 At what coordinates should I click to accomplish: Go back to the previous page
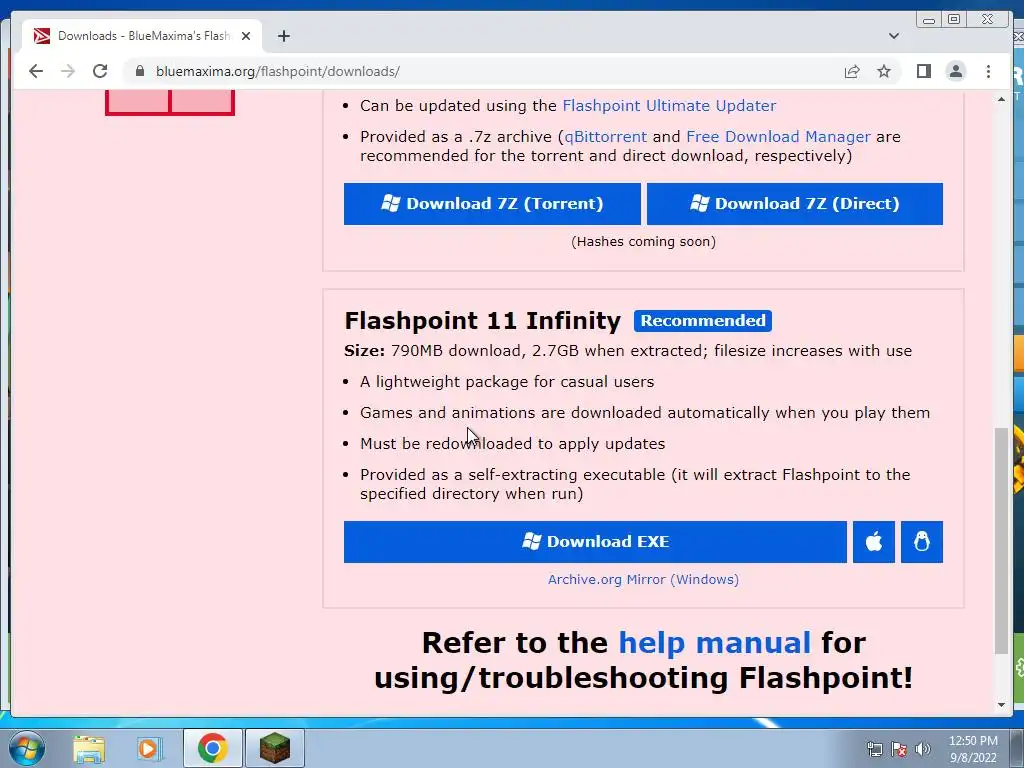click(36, 71)
